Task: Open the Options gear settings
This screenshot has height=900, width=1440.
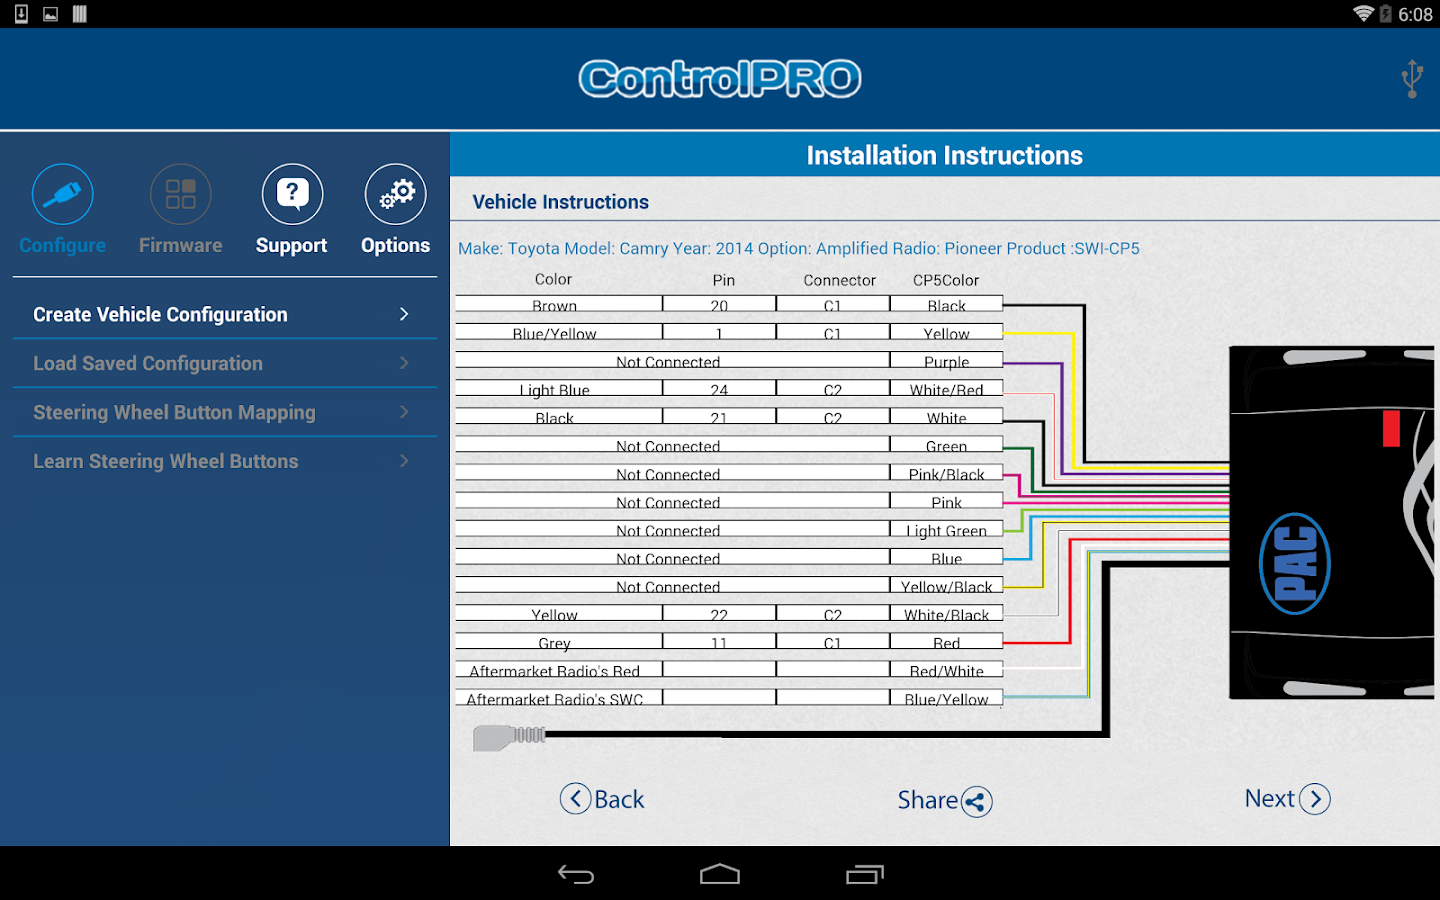Action: pos(395,210)
